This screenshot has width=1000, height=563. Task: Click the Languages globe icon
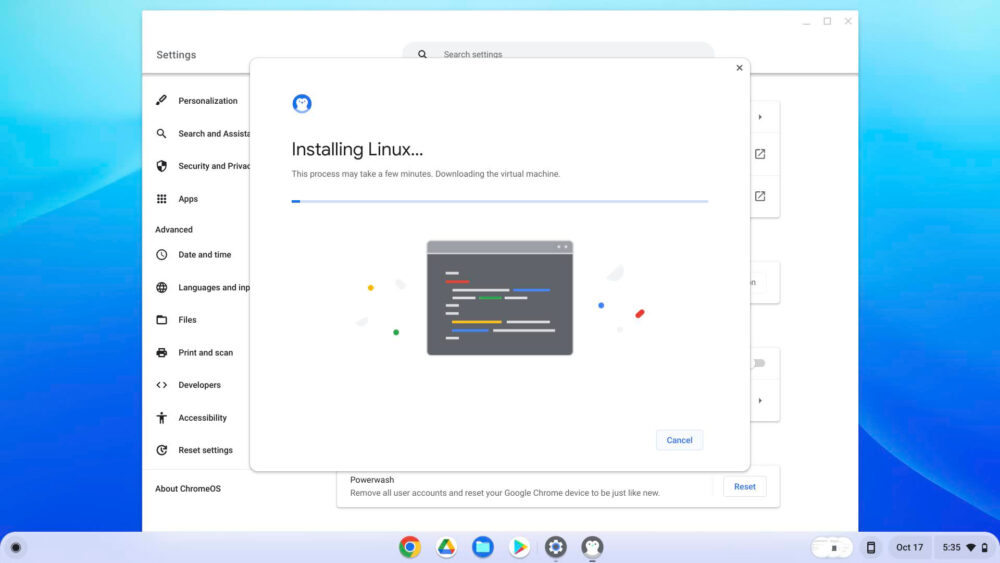(x=161, y=288)
